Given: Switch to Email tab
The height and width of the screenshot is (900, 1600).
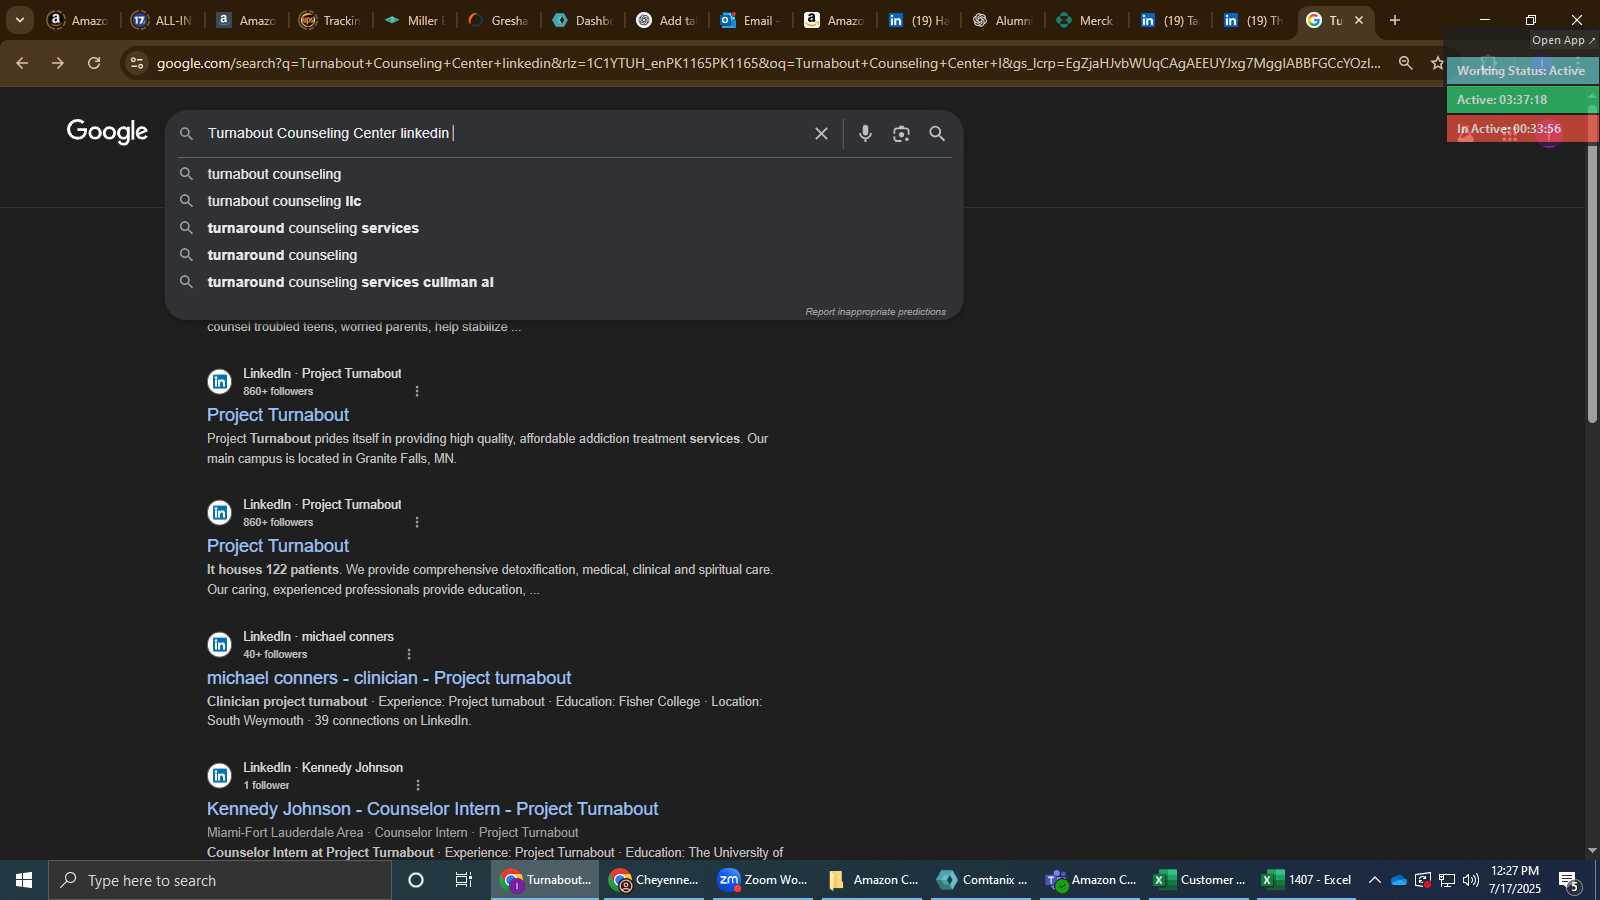Looking at the screenshot, I should coord(750,20).
